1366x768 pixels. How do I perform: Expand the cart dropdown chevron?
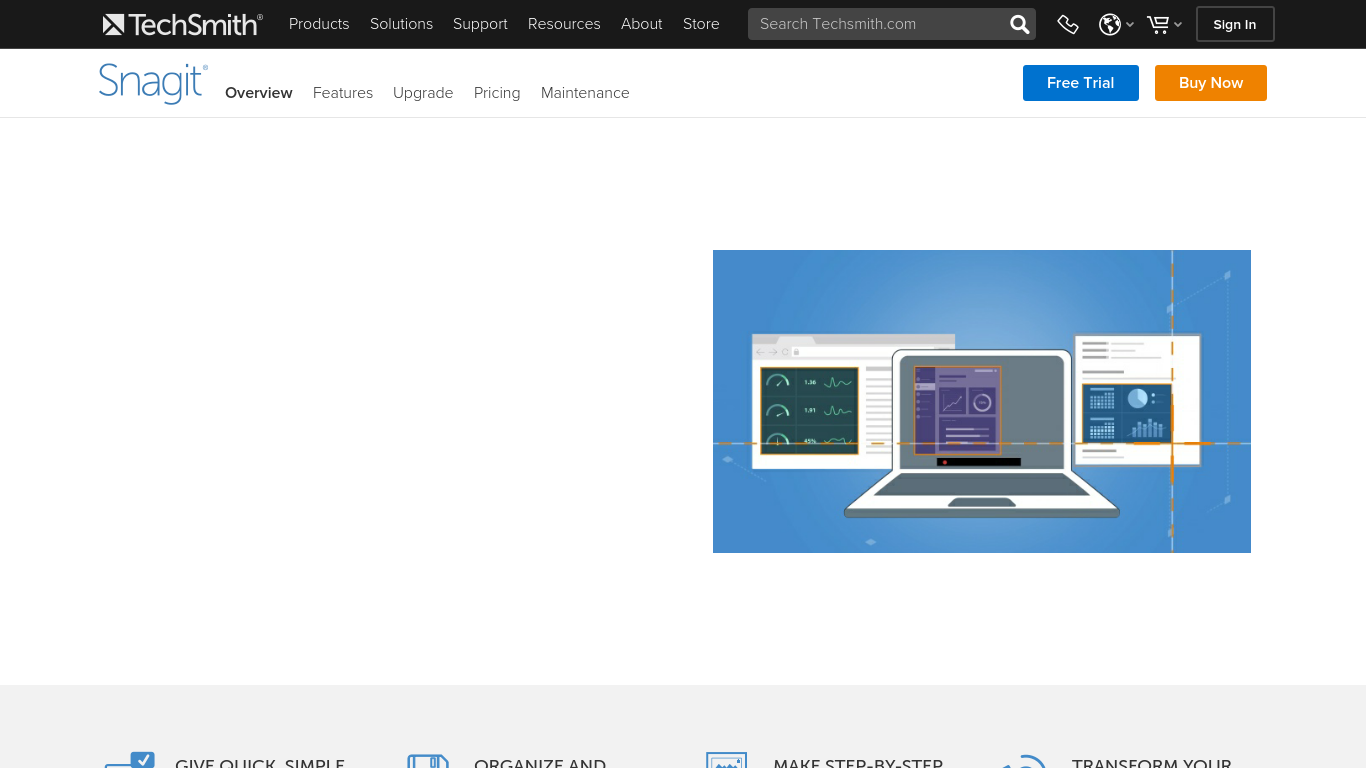pyautogui.click(x=1179, y=24)
